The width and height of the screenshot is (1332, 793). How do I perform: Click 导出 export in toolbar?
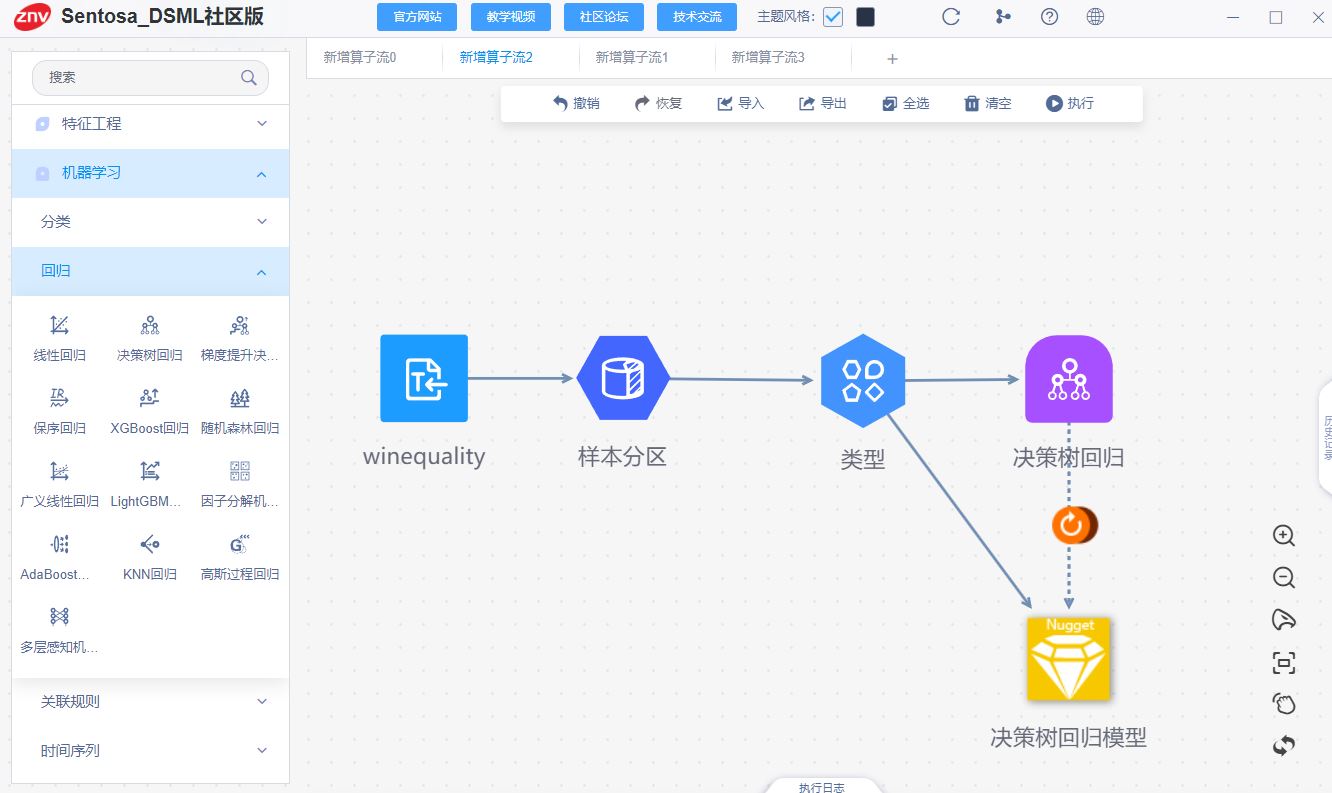823,103
